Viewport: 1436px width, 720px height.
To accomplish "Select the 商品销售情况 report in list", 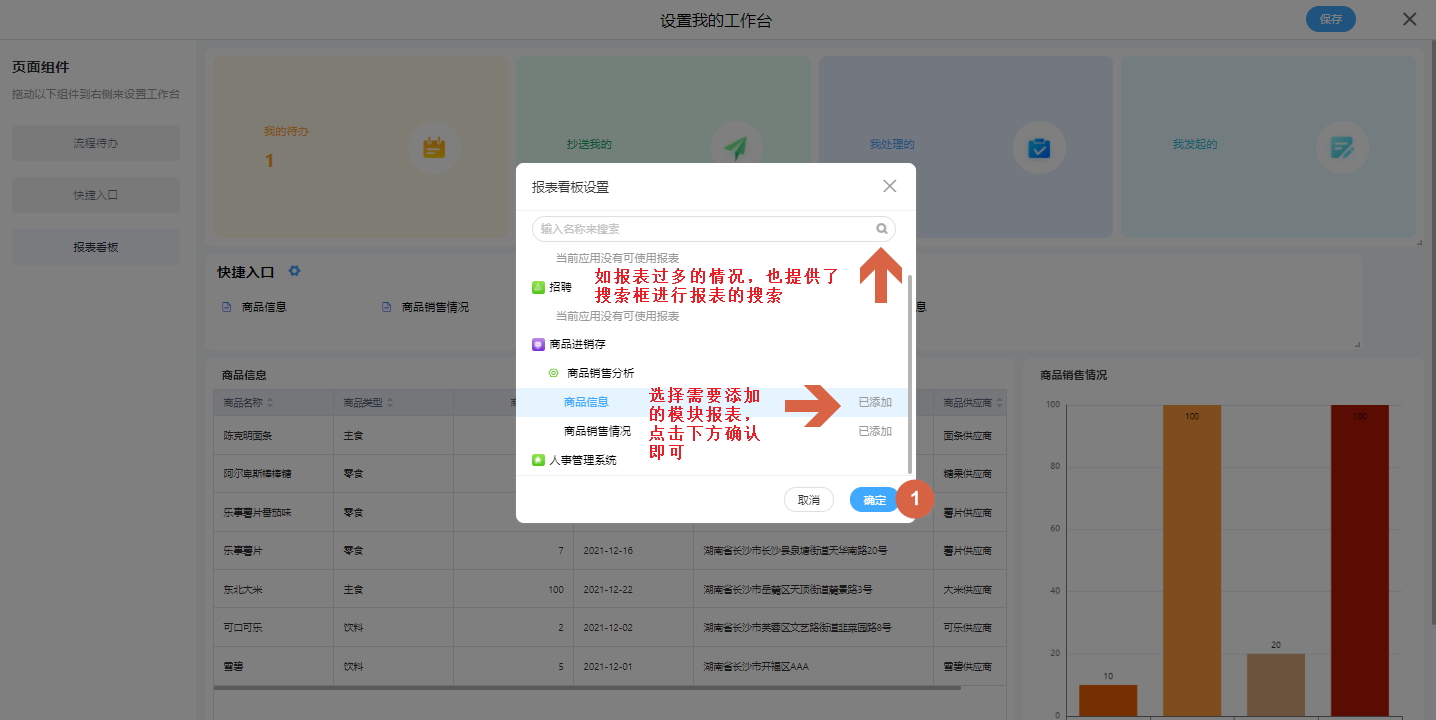I will [597, 431].
